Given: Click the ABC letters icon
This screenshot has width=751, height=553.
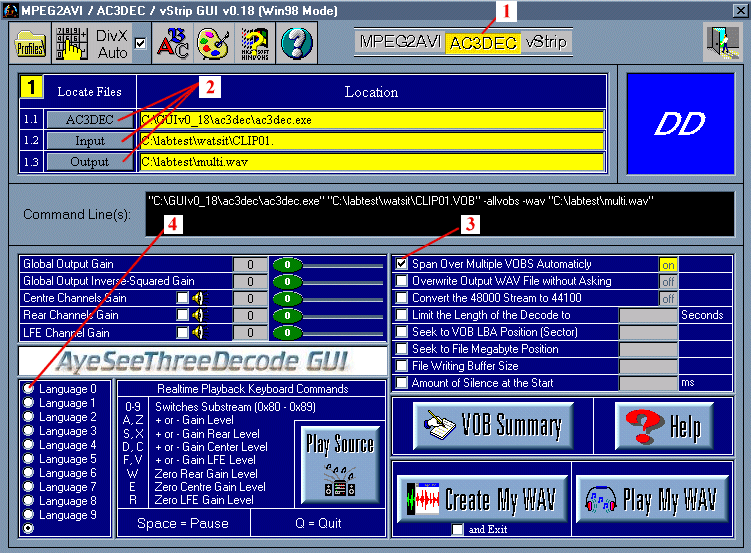Looking at the screenshot, I should click(172, 44).
